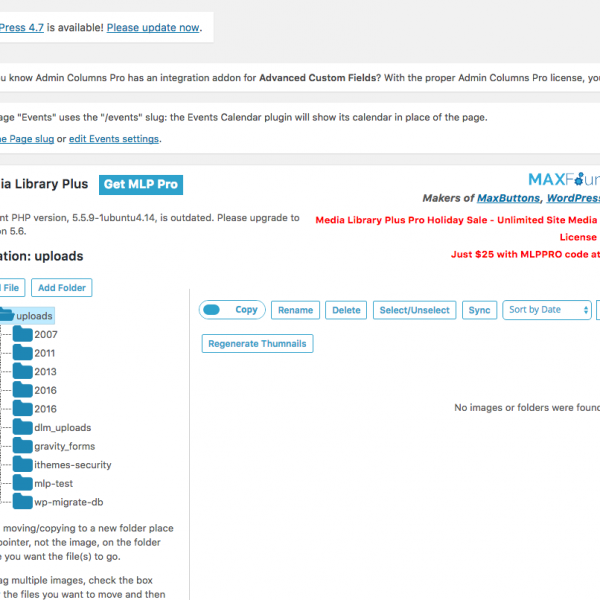Click the Delete button
The image size is (600, 600).
pos(346,310)
